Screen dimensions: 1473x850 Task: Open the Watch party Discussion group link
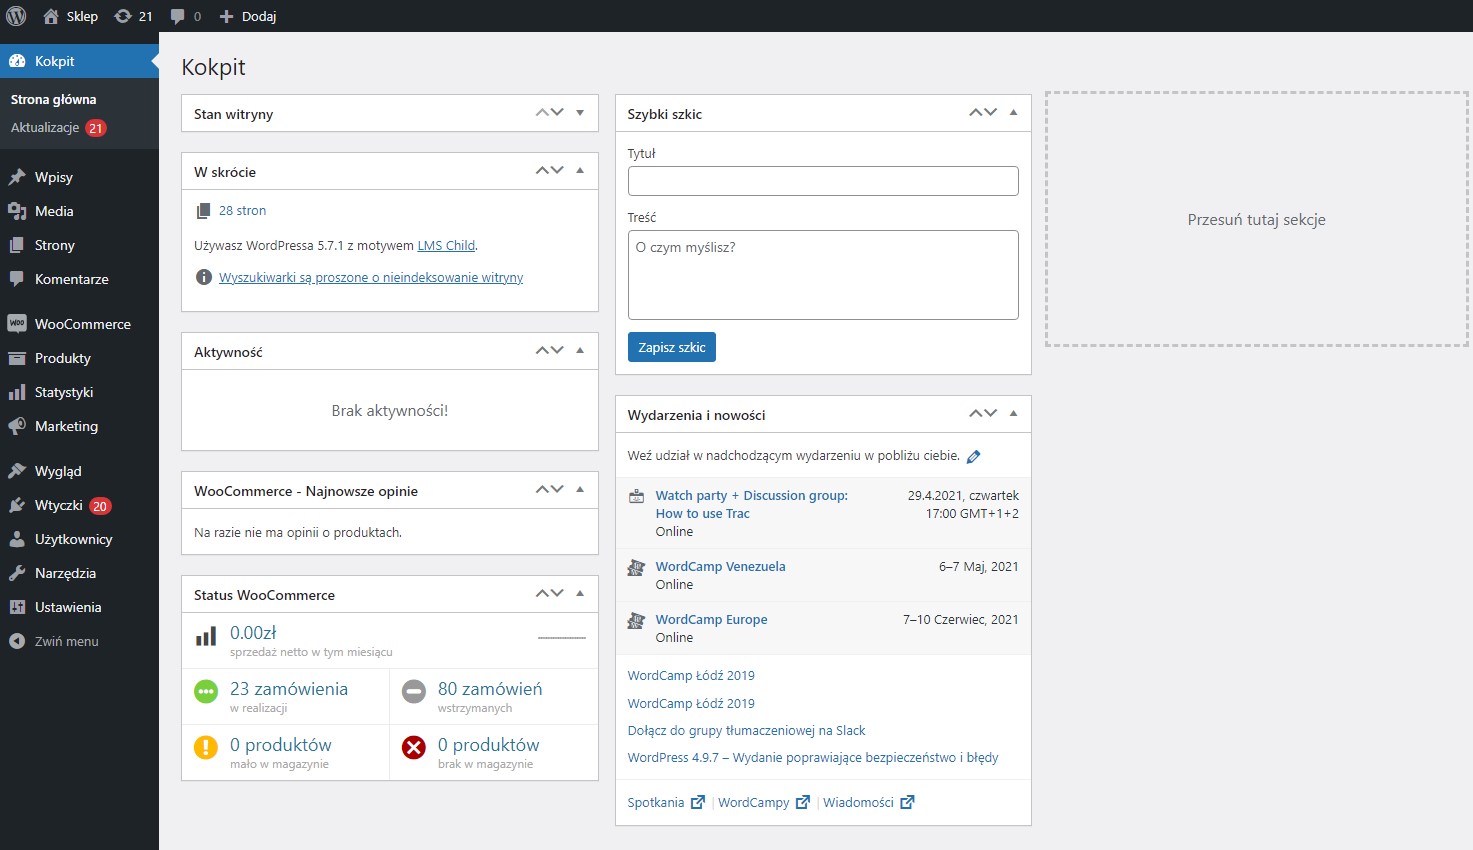click(752, 504)
